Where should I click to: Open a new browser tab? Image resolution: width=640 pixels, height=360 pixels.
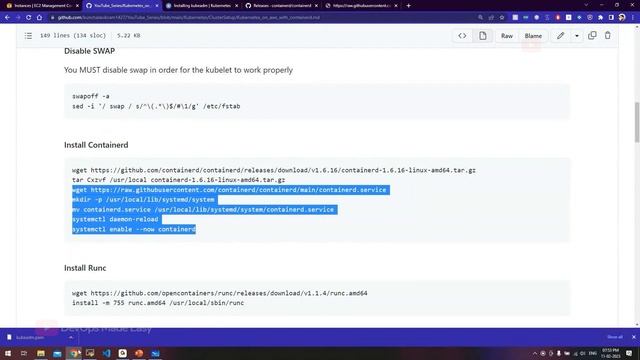(409, 6)
